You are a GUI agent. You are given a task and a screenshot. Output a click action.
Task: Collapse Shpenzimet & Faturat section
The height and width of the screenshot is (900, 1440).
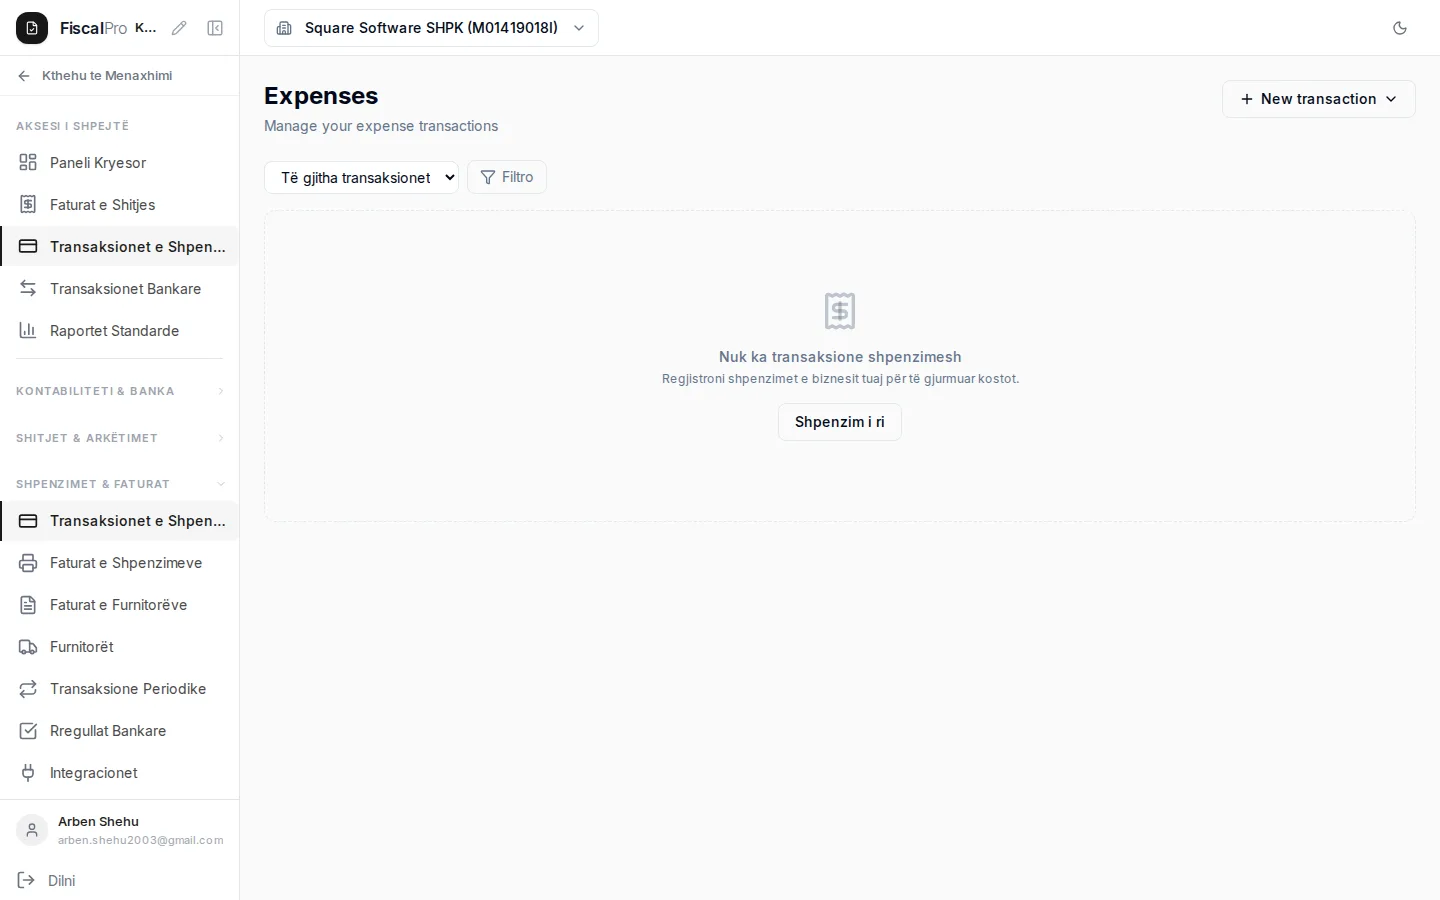coord(119,484)
